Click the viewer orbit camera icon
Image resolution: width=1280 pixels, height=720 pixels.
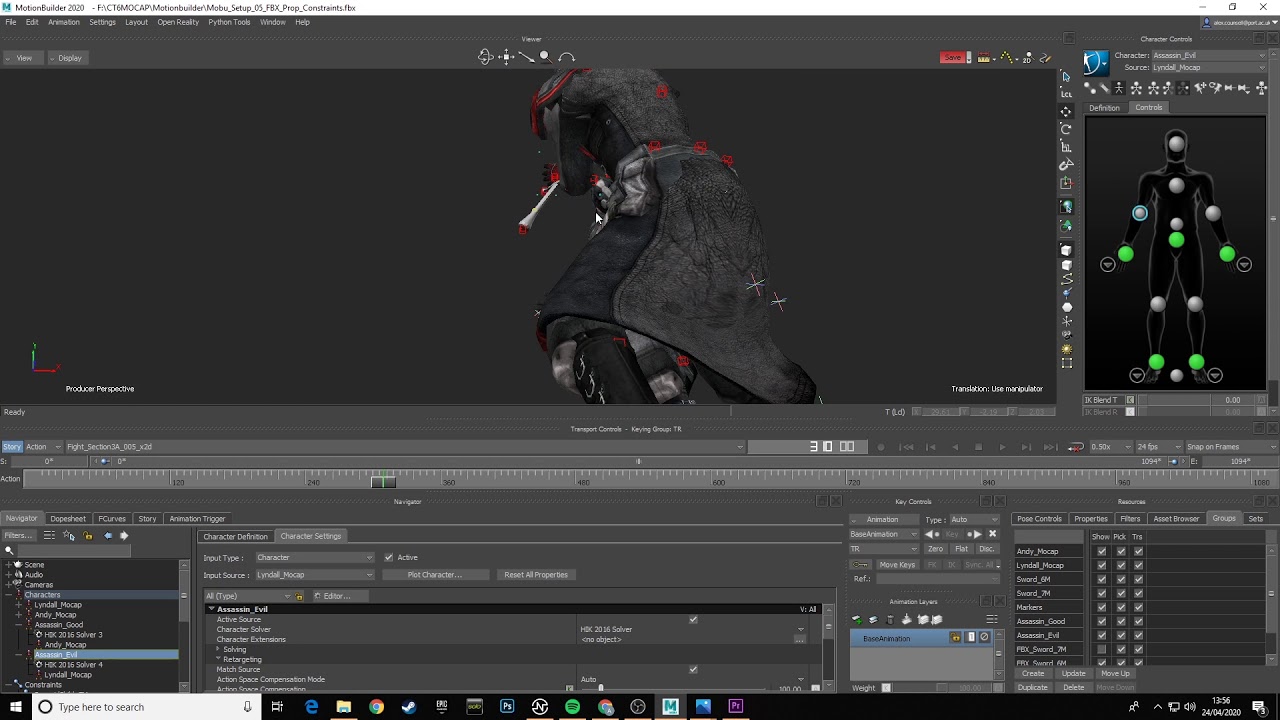(486, 57)
